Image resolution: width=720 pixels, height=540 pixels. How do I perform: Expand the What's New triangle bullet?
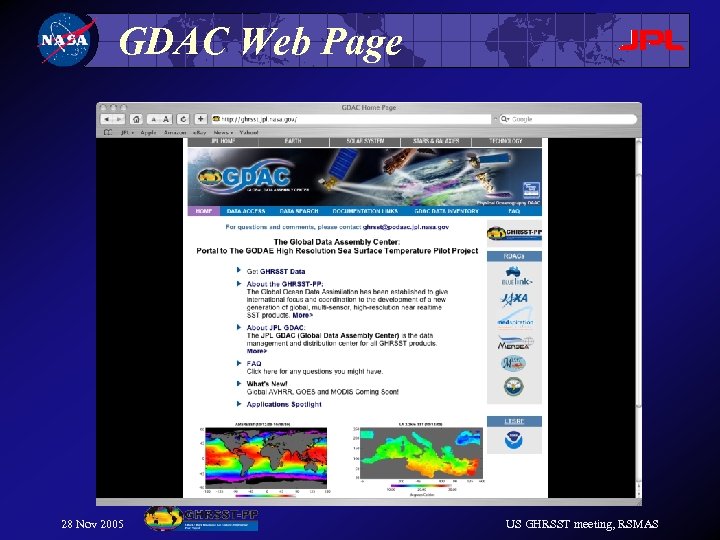tap(239, 383)
